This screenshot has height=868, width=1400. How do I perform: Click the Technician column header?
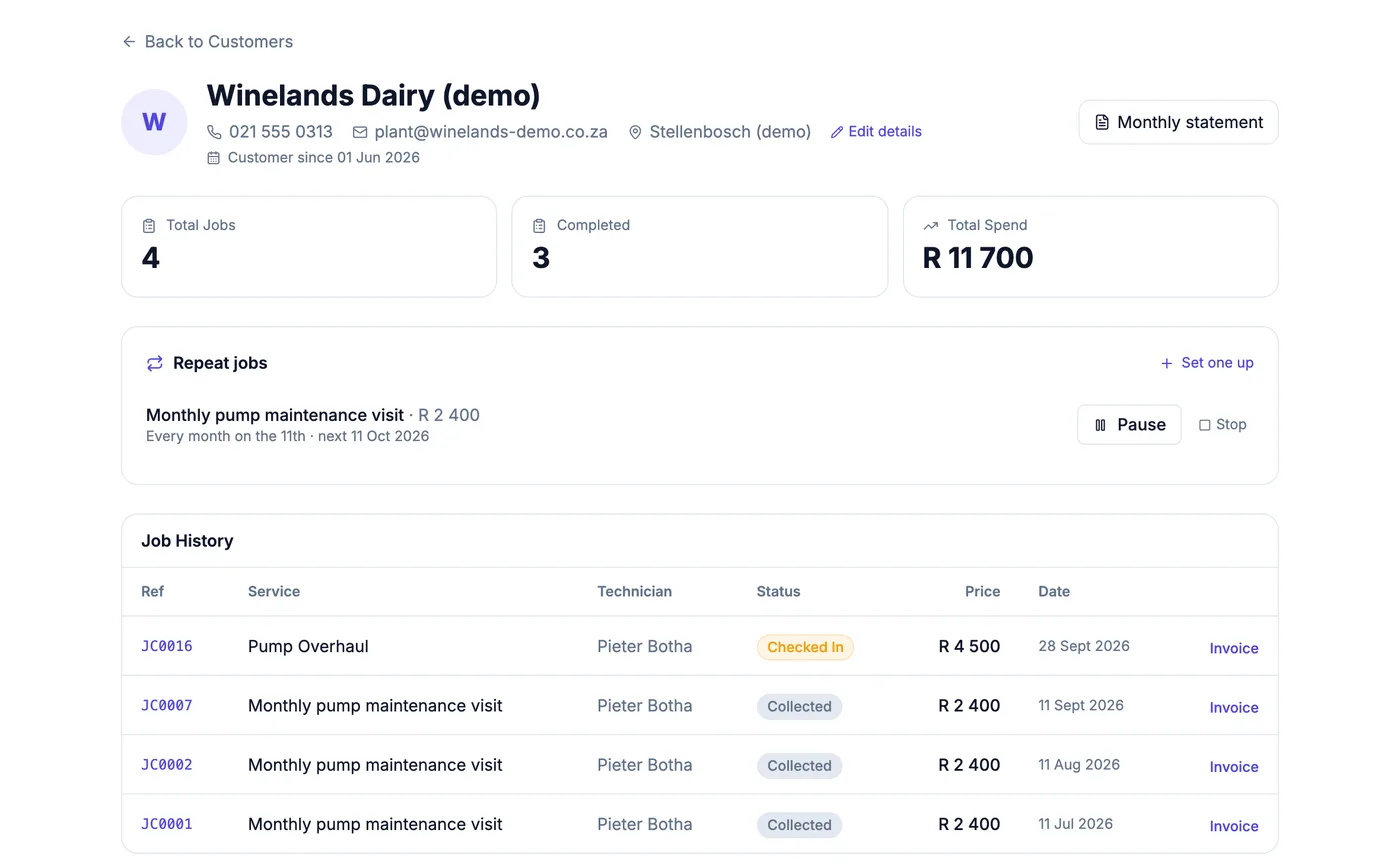click(634, 592)
